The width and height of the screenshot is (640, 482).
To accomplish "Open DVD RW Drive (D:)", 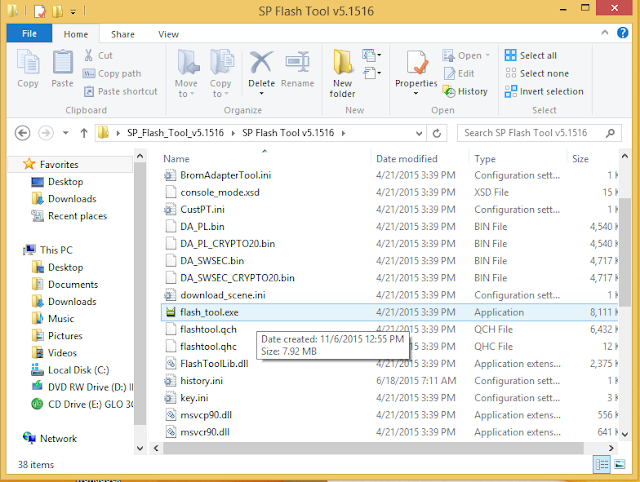I will 82,388.
